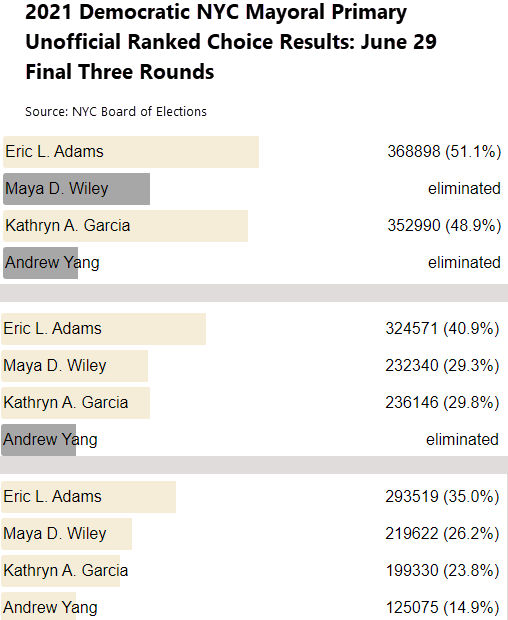The height and width of the screenshot is (620, 508).
Task: Select Andrew Yang 125075 bar
Action: [38, 606]
